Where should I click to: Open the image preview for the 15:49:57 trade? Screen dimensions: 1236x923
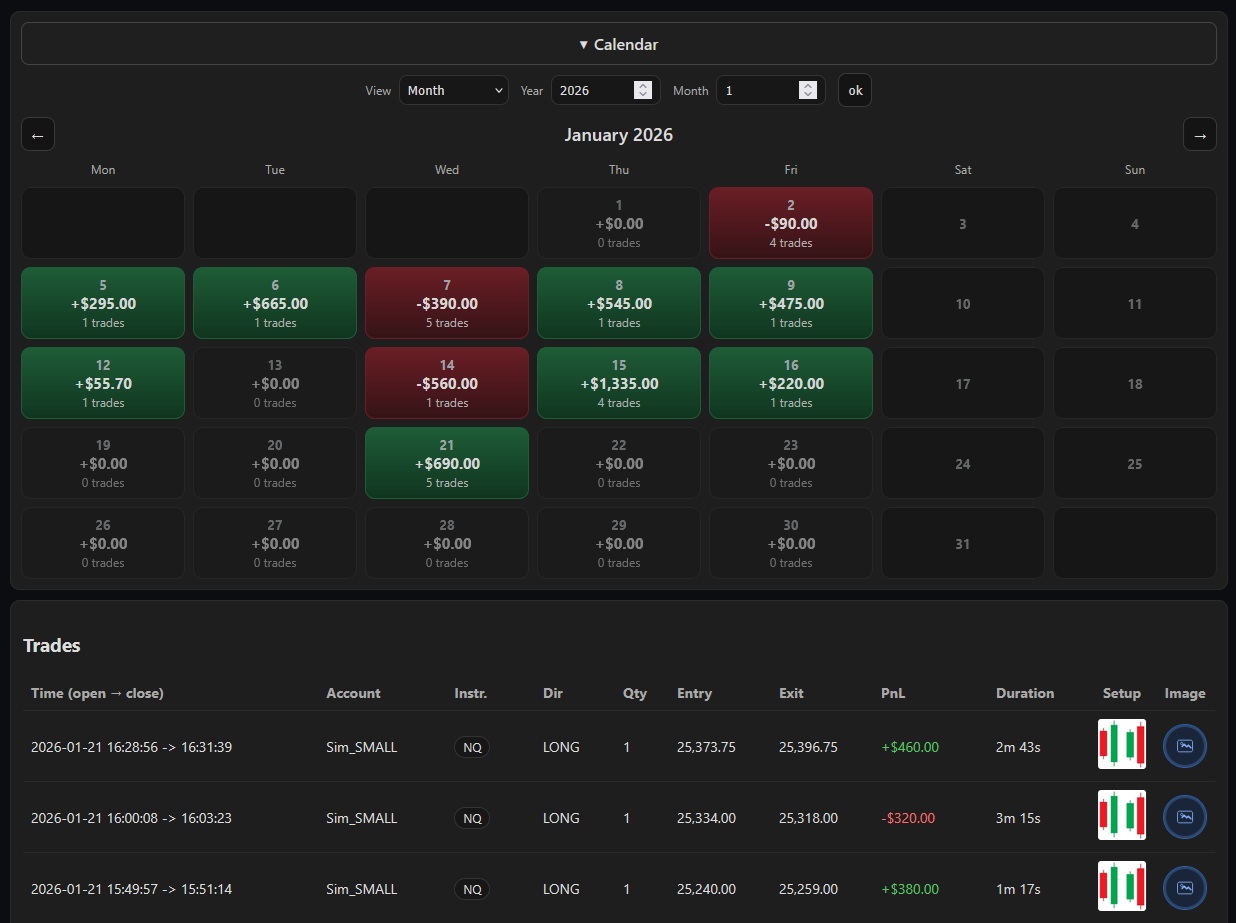[1184, 887]
